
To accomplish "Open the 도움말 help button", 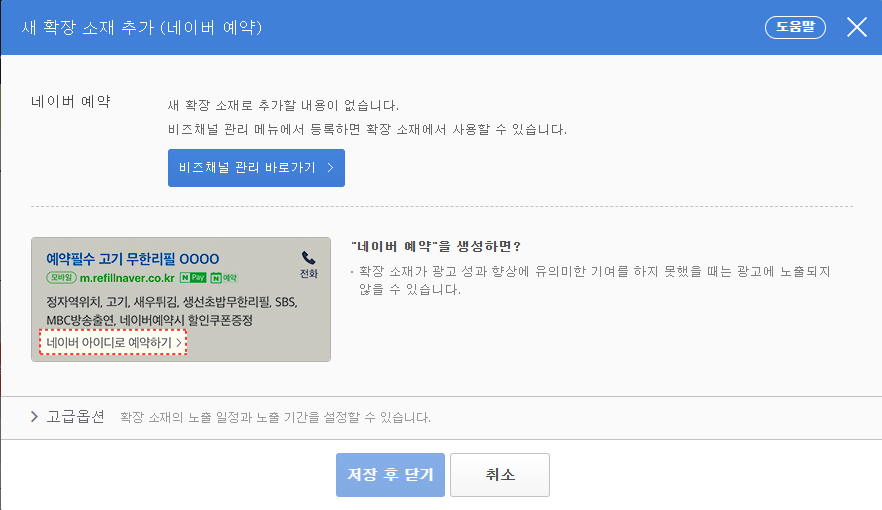I will pos(795,27).
